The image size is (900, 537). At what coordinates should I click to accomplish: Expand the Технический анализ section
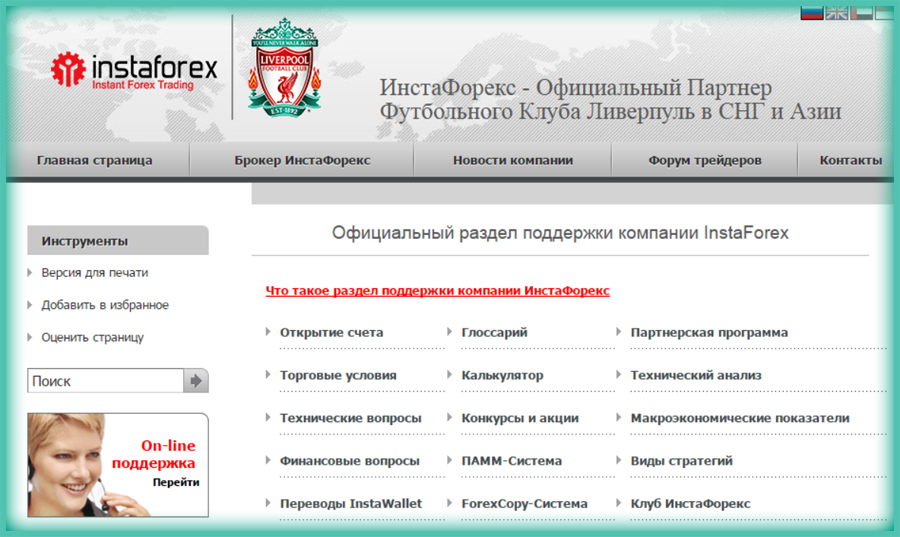[x=696, y=376]
